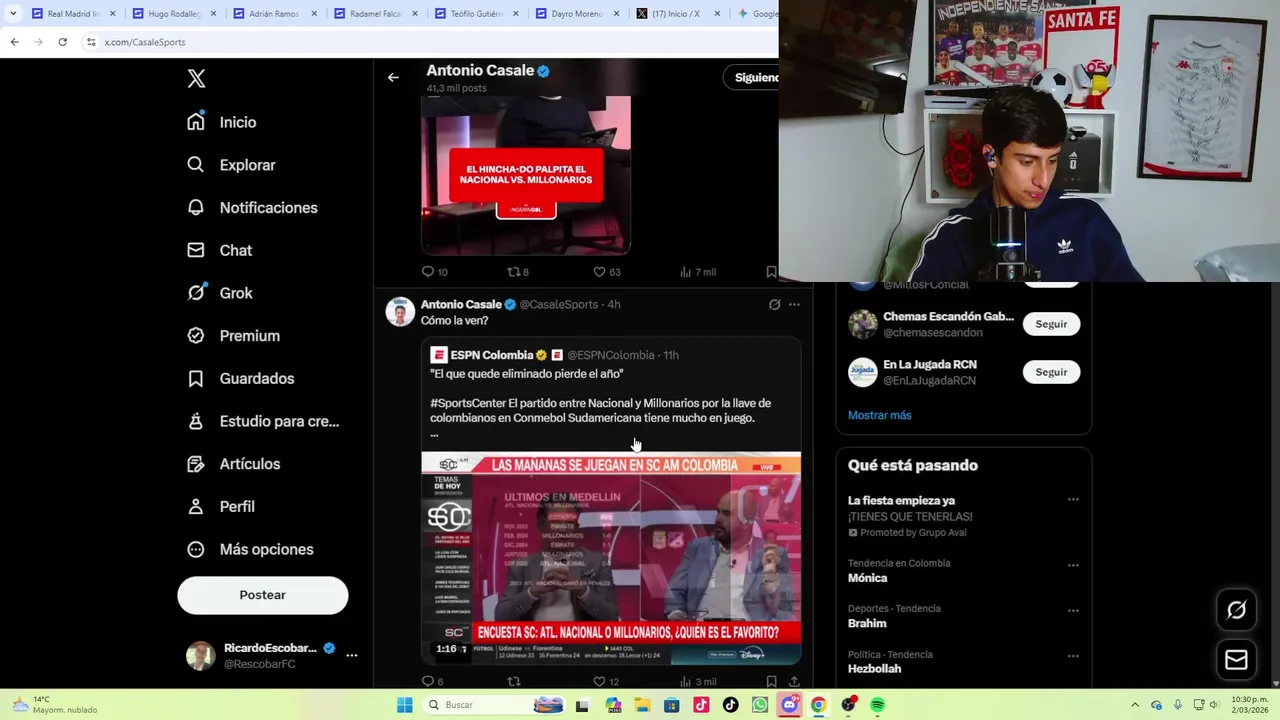1280x720 pixels.
Task: Click Grok icon on Cómo la ven post
Action: (x=774, y=304)
